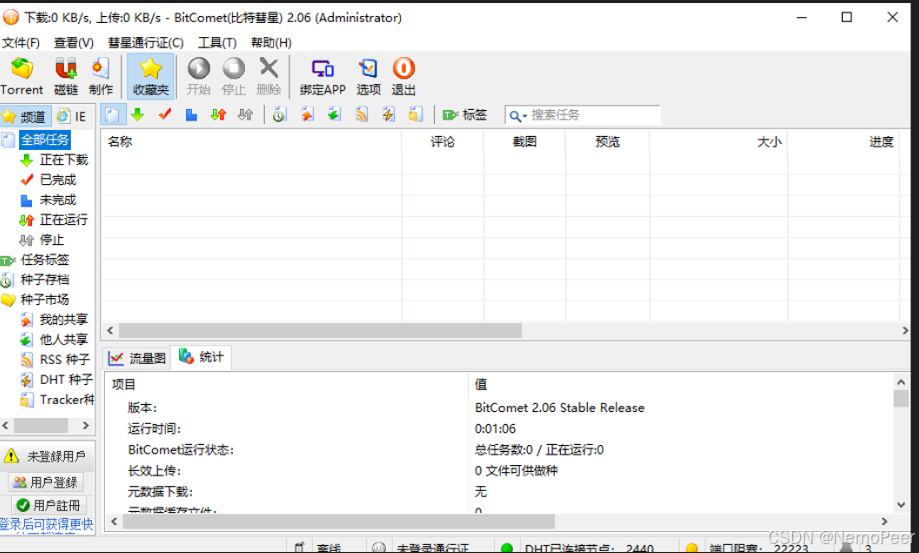Select DHT 种子 in the sidebar
This screenshot has width=919, height=553.
tap(66, 380)
